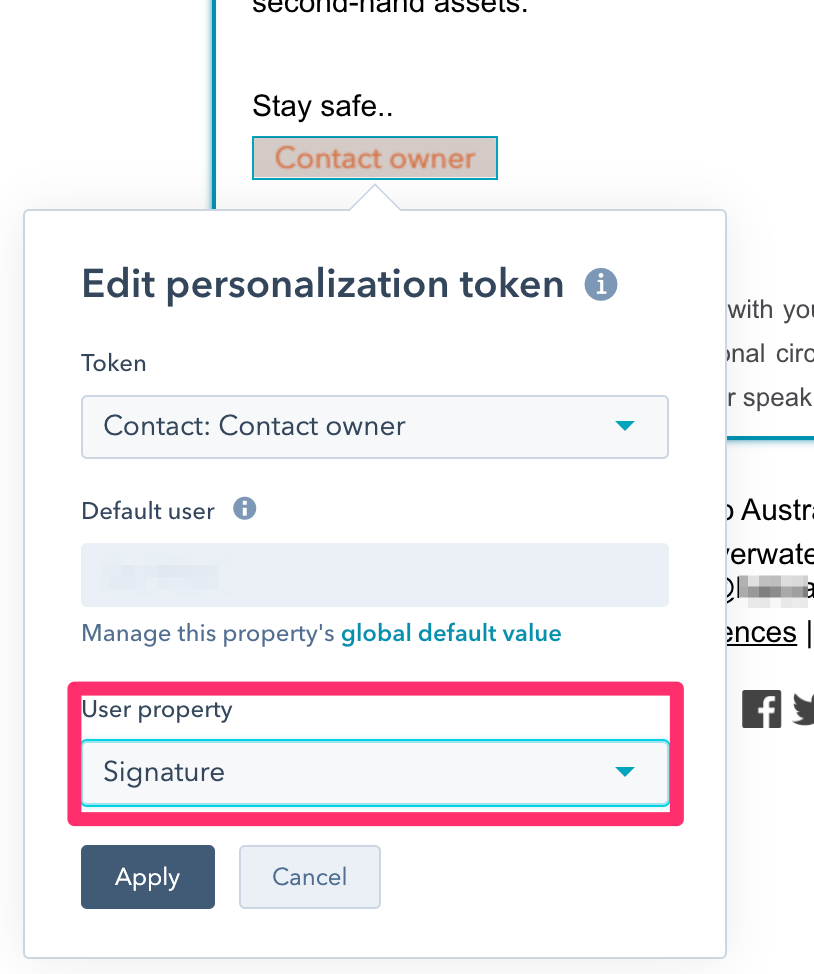Open the Signature user property dropdown
This screenshot has width=814, height=974.
click(x=375, y=772)
